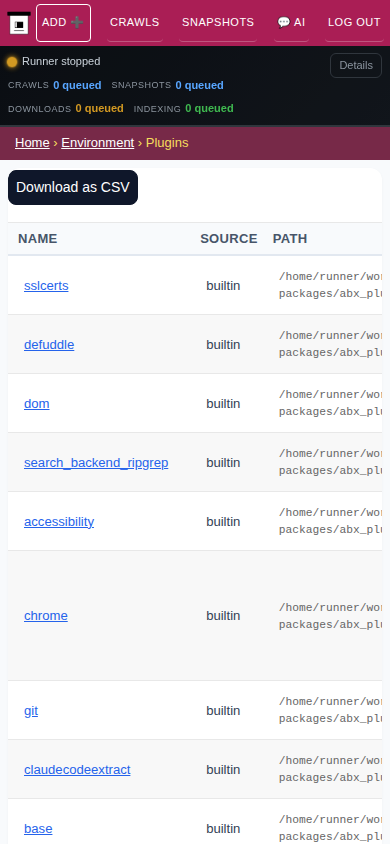
Task: Open the base plugin link
Action: (38, 829)
